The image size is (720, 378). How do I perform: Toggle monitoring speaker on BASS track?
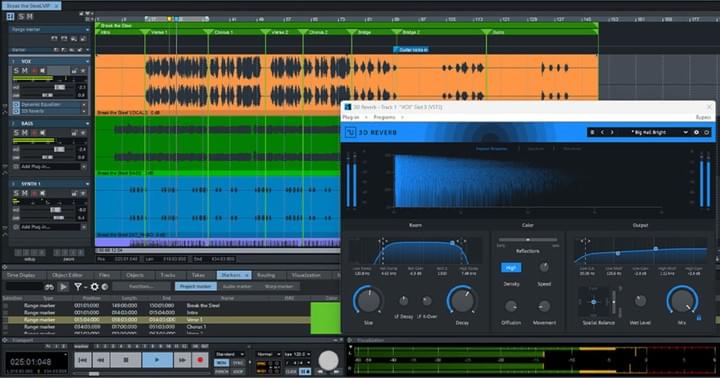[x=42, y=133]
